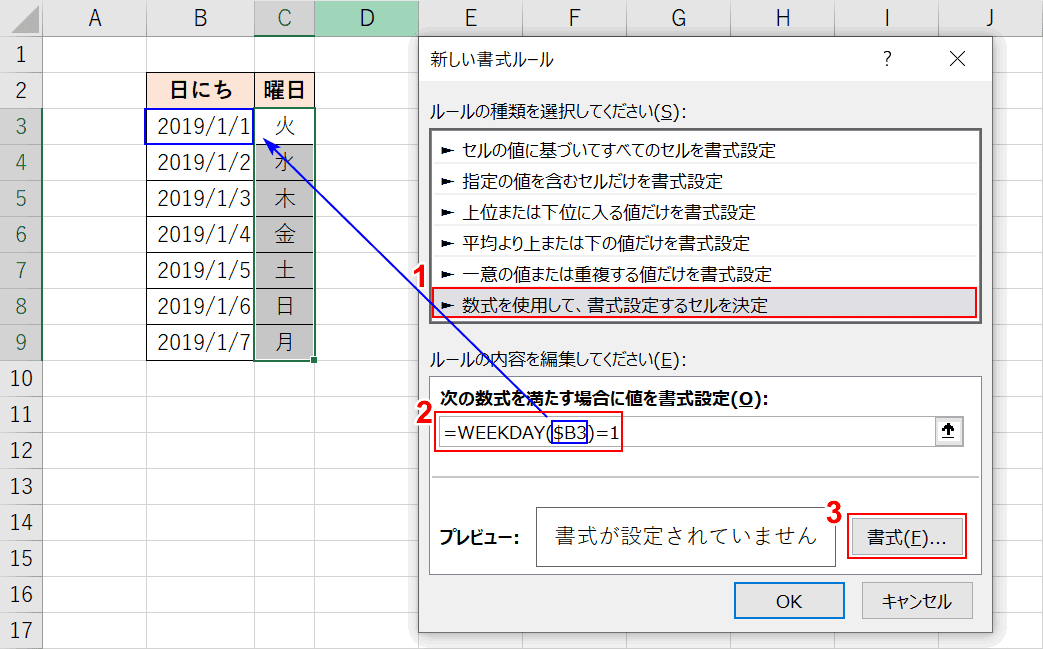
Task: Open dialog help question mark
Action: coord(887,59)
